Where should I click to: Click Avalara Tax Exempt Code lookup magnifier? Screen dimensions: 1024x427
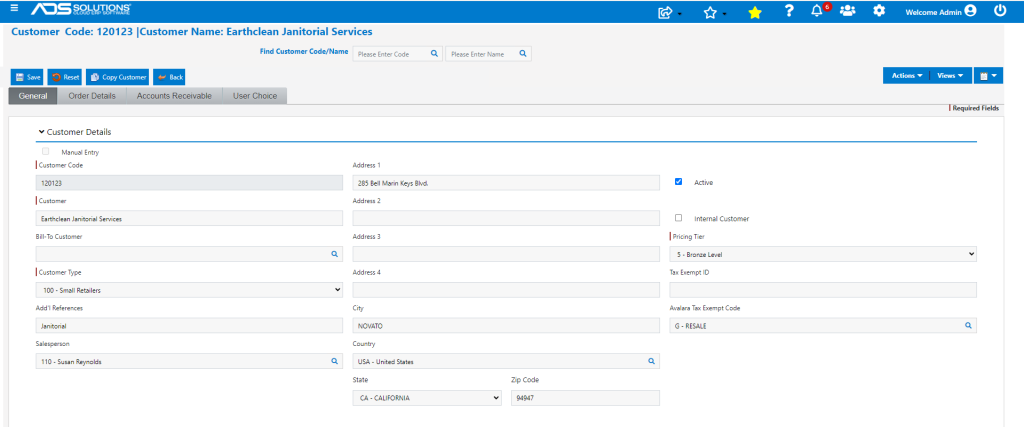coord(968,324)
